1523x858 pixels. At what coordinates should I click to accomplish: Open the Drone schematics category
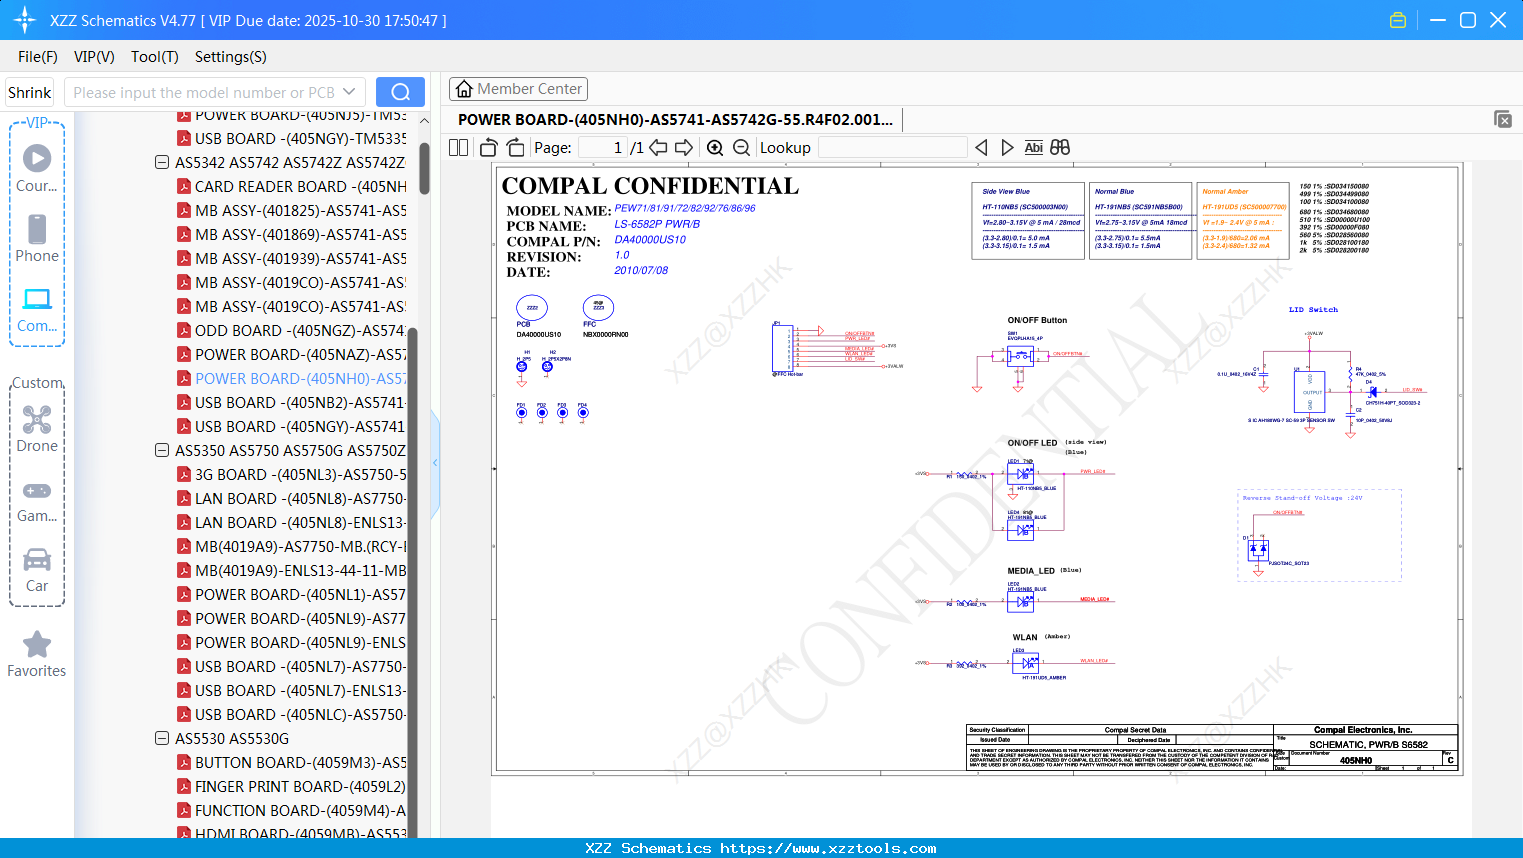click(x=37, y=429)
